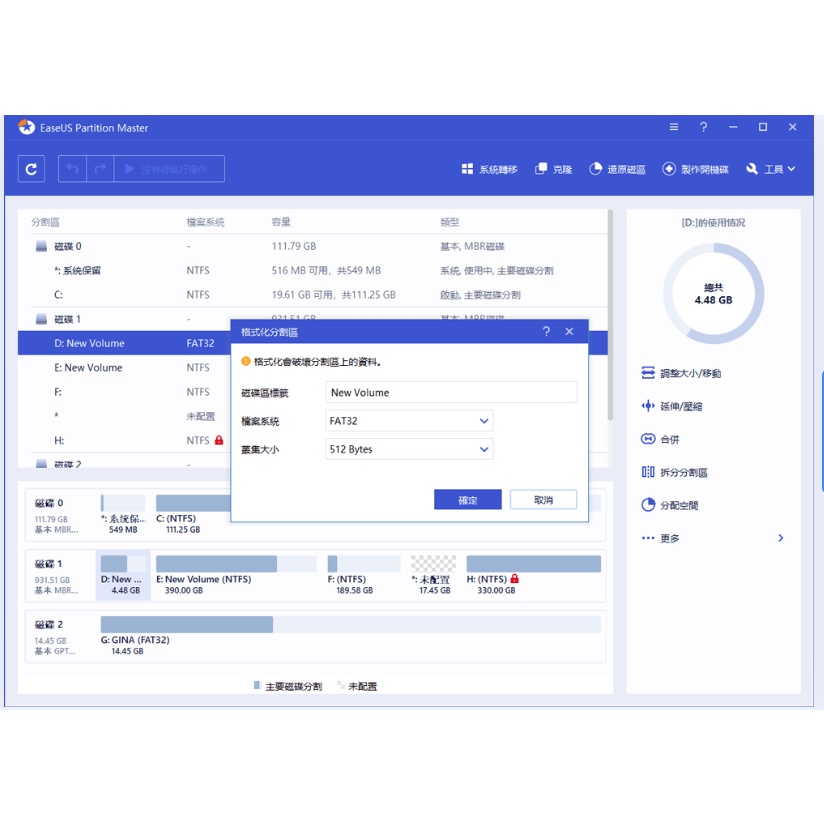Open the hamburger menu in title bar
The image size is (824, 824).
pos(674,127)
